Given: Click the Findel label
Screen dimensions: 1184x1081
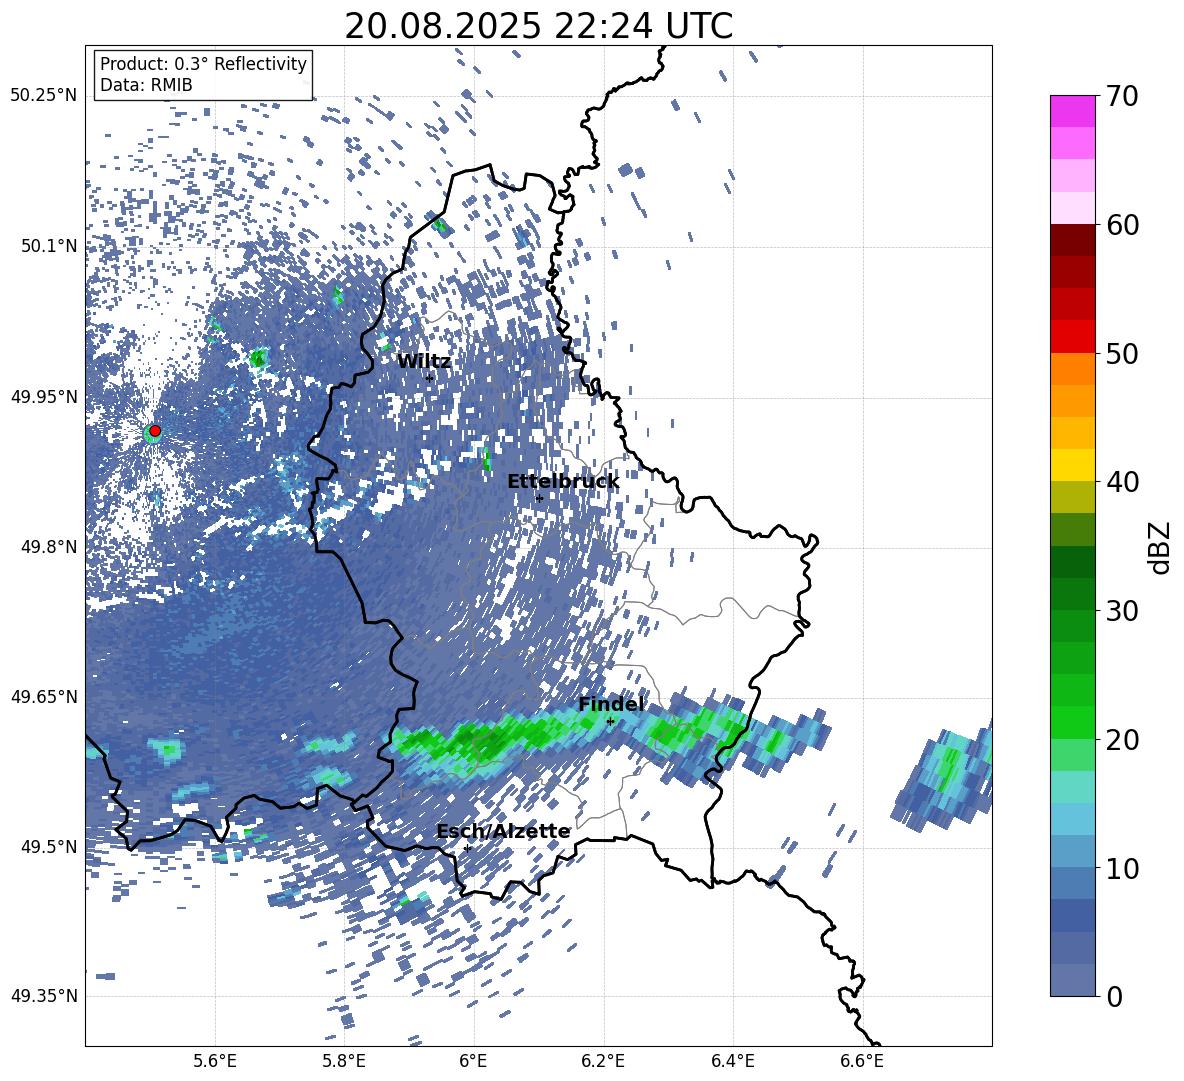Looking at the screenshot, I should pyautogui.click(x=611, y=704).
